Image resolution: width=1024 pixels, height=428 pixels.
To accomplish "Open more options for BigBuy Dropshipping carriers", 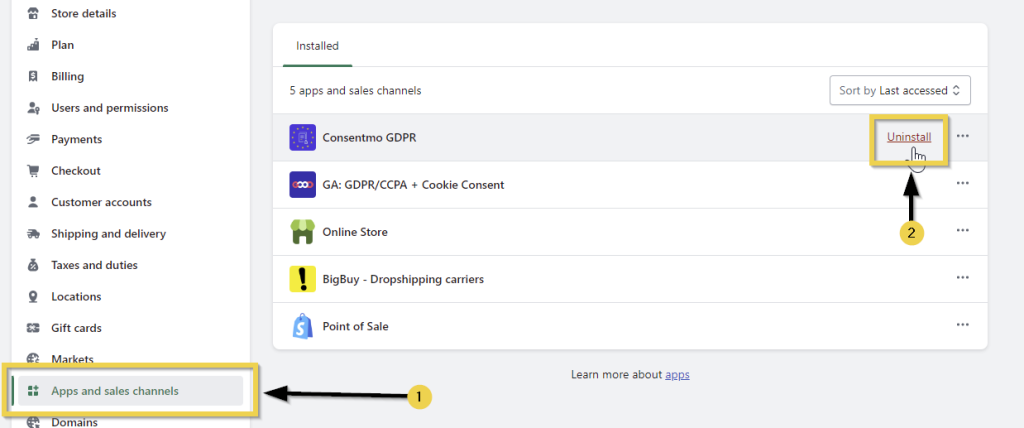I will coord(963,278).
